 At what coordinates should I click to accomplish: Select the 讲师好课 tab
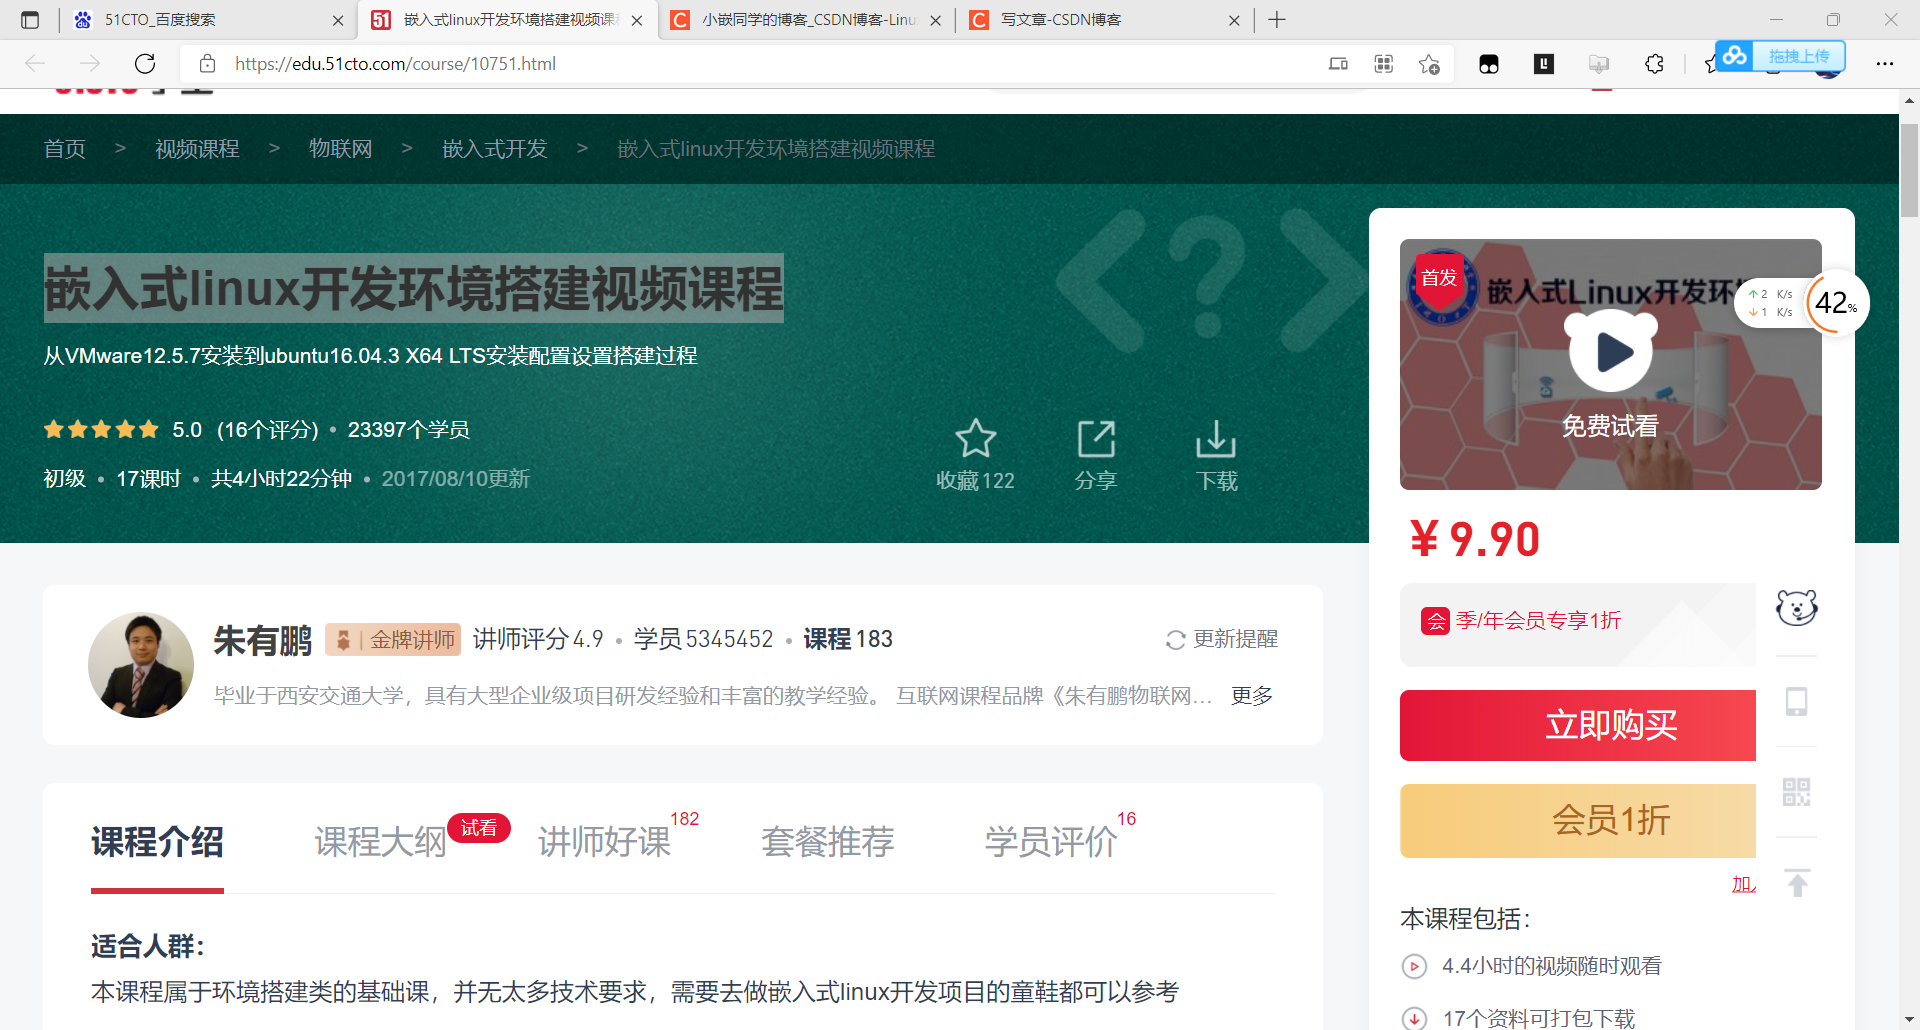[x=604, y=842]
